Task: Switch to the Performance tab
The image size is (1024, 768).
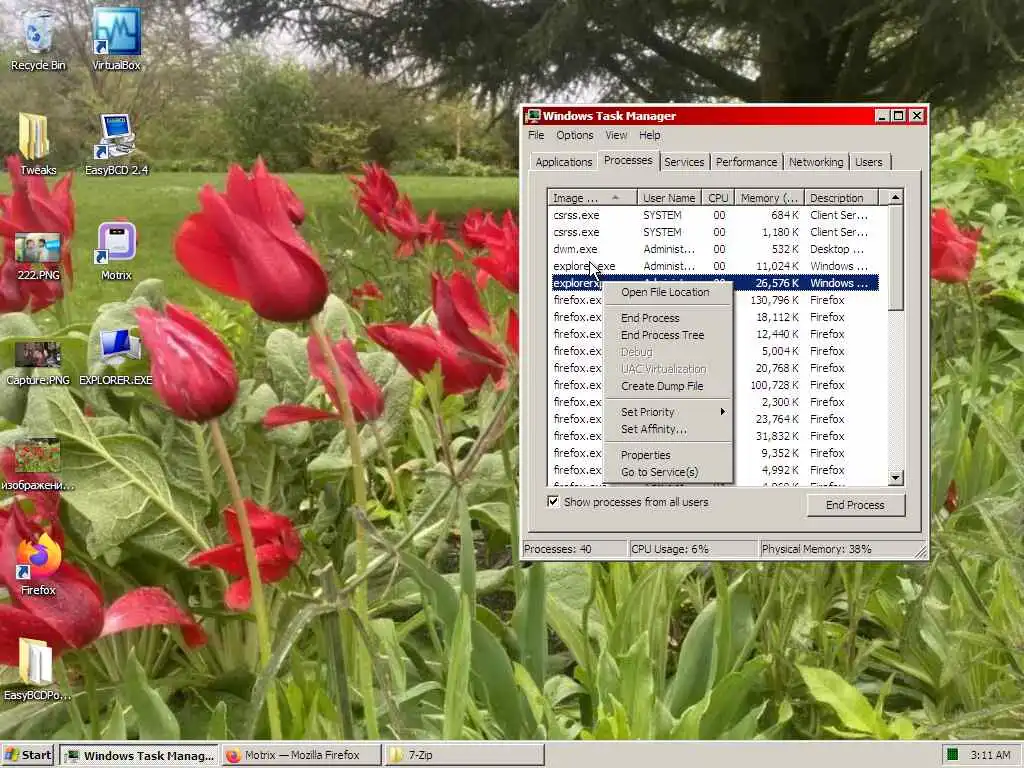Action: [x=746, y=162]
